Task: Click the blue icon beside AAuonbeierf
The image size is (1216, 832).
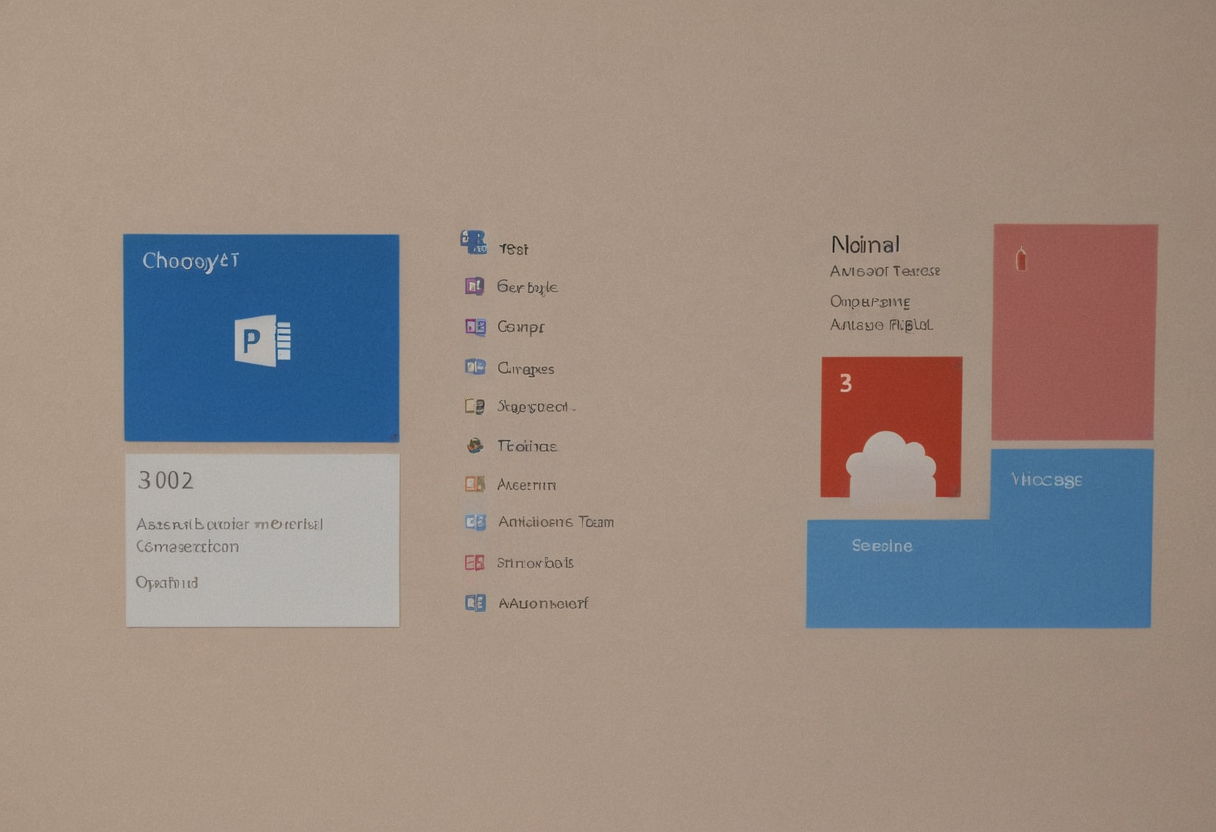Action: (x=475, y=602)
